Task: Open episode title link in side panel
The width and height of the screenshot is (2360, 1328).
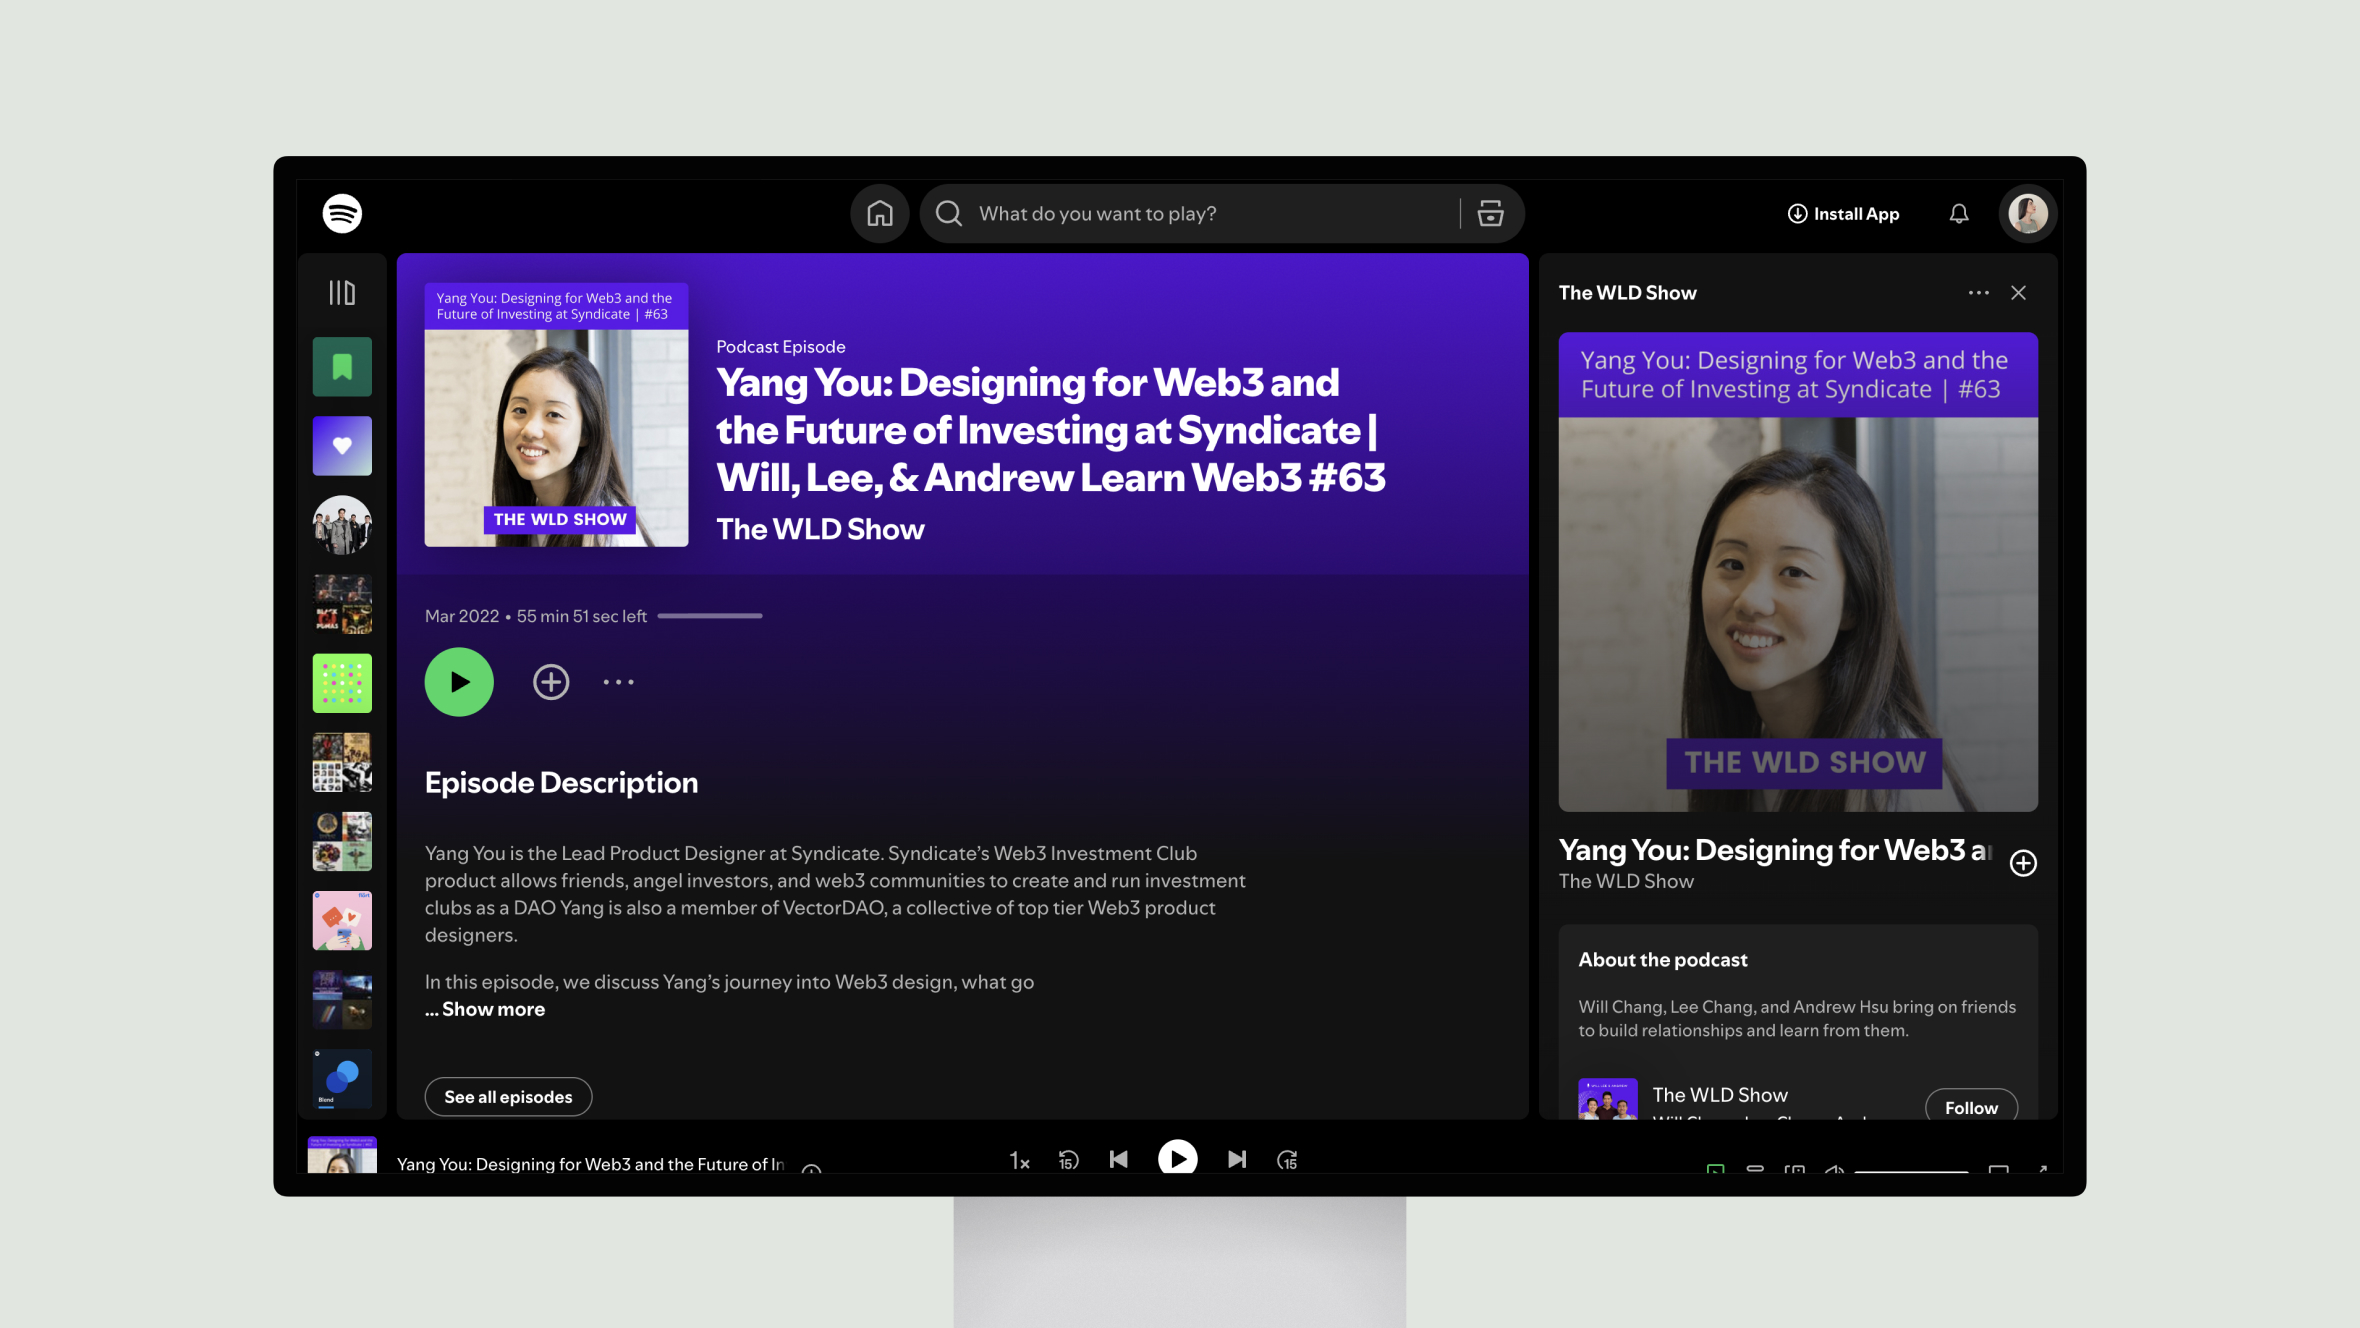Action: tap(1776, 849)
